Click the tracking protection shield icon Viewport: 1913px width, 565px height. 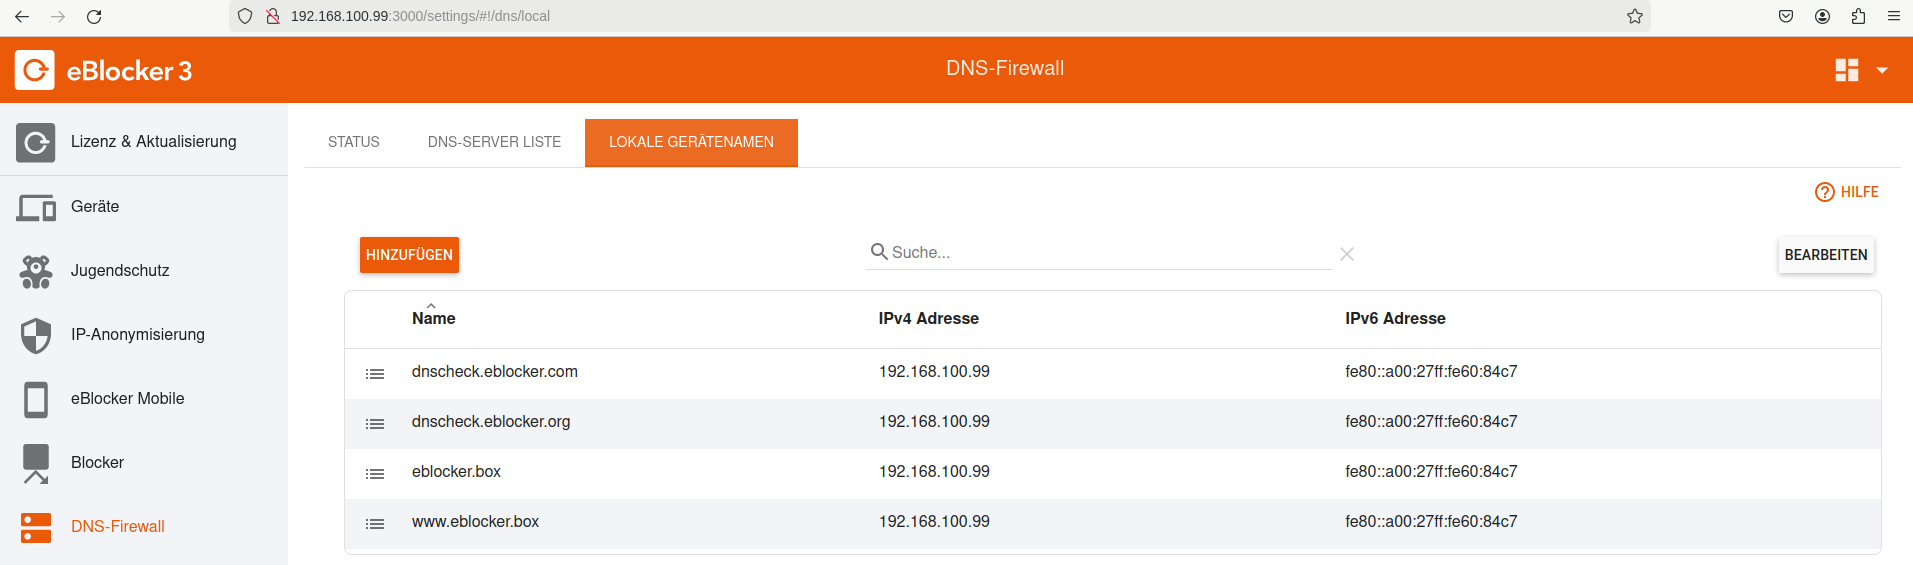tap(245, 16)
